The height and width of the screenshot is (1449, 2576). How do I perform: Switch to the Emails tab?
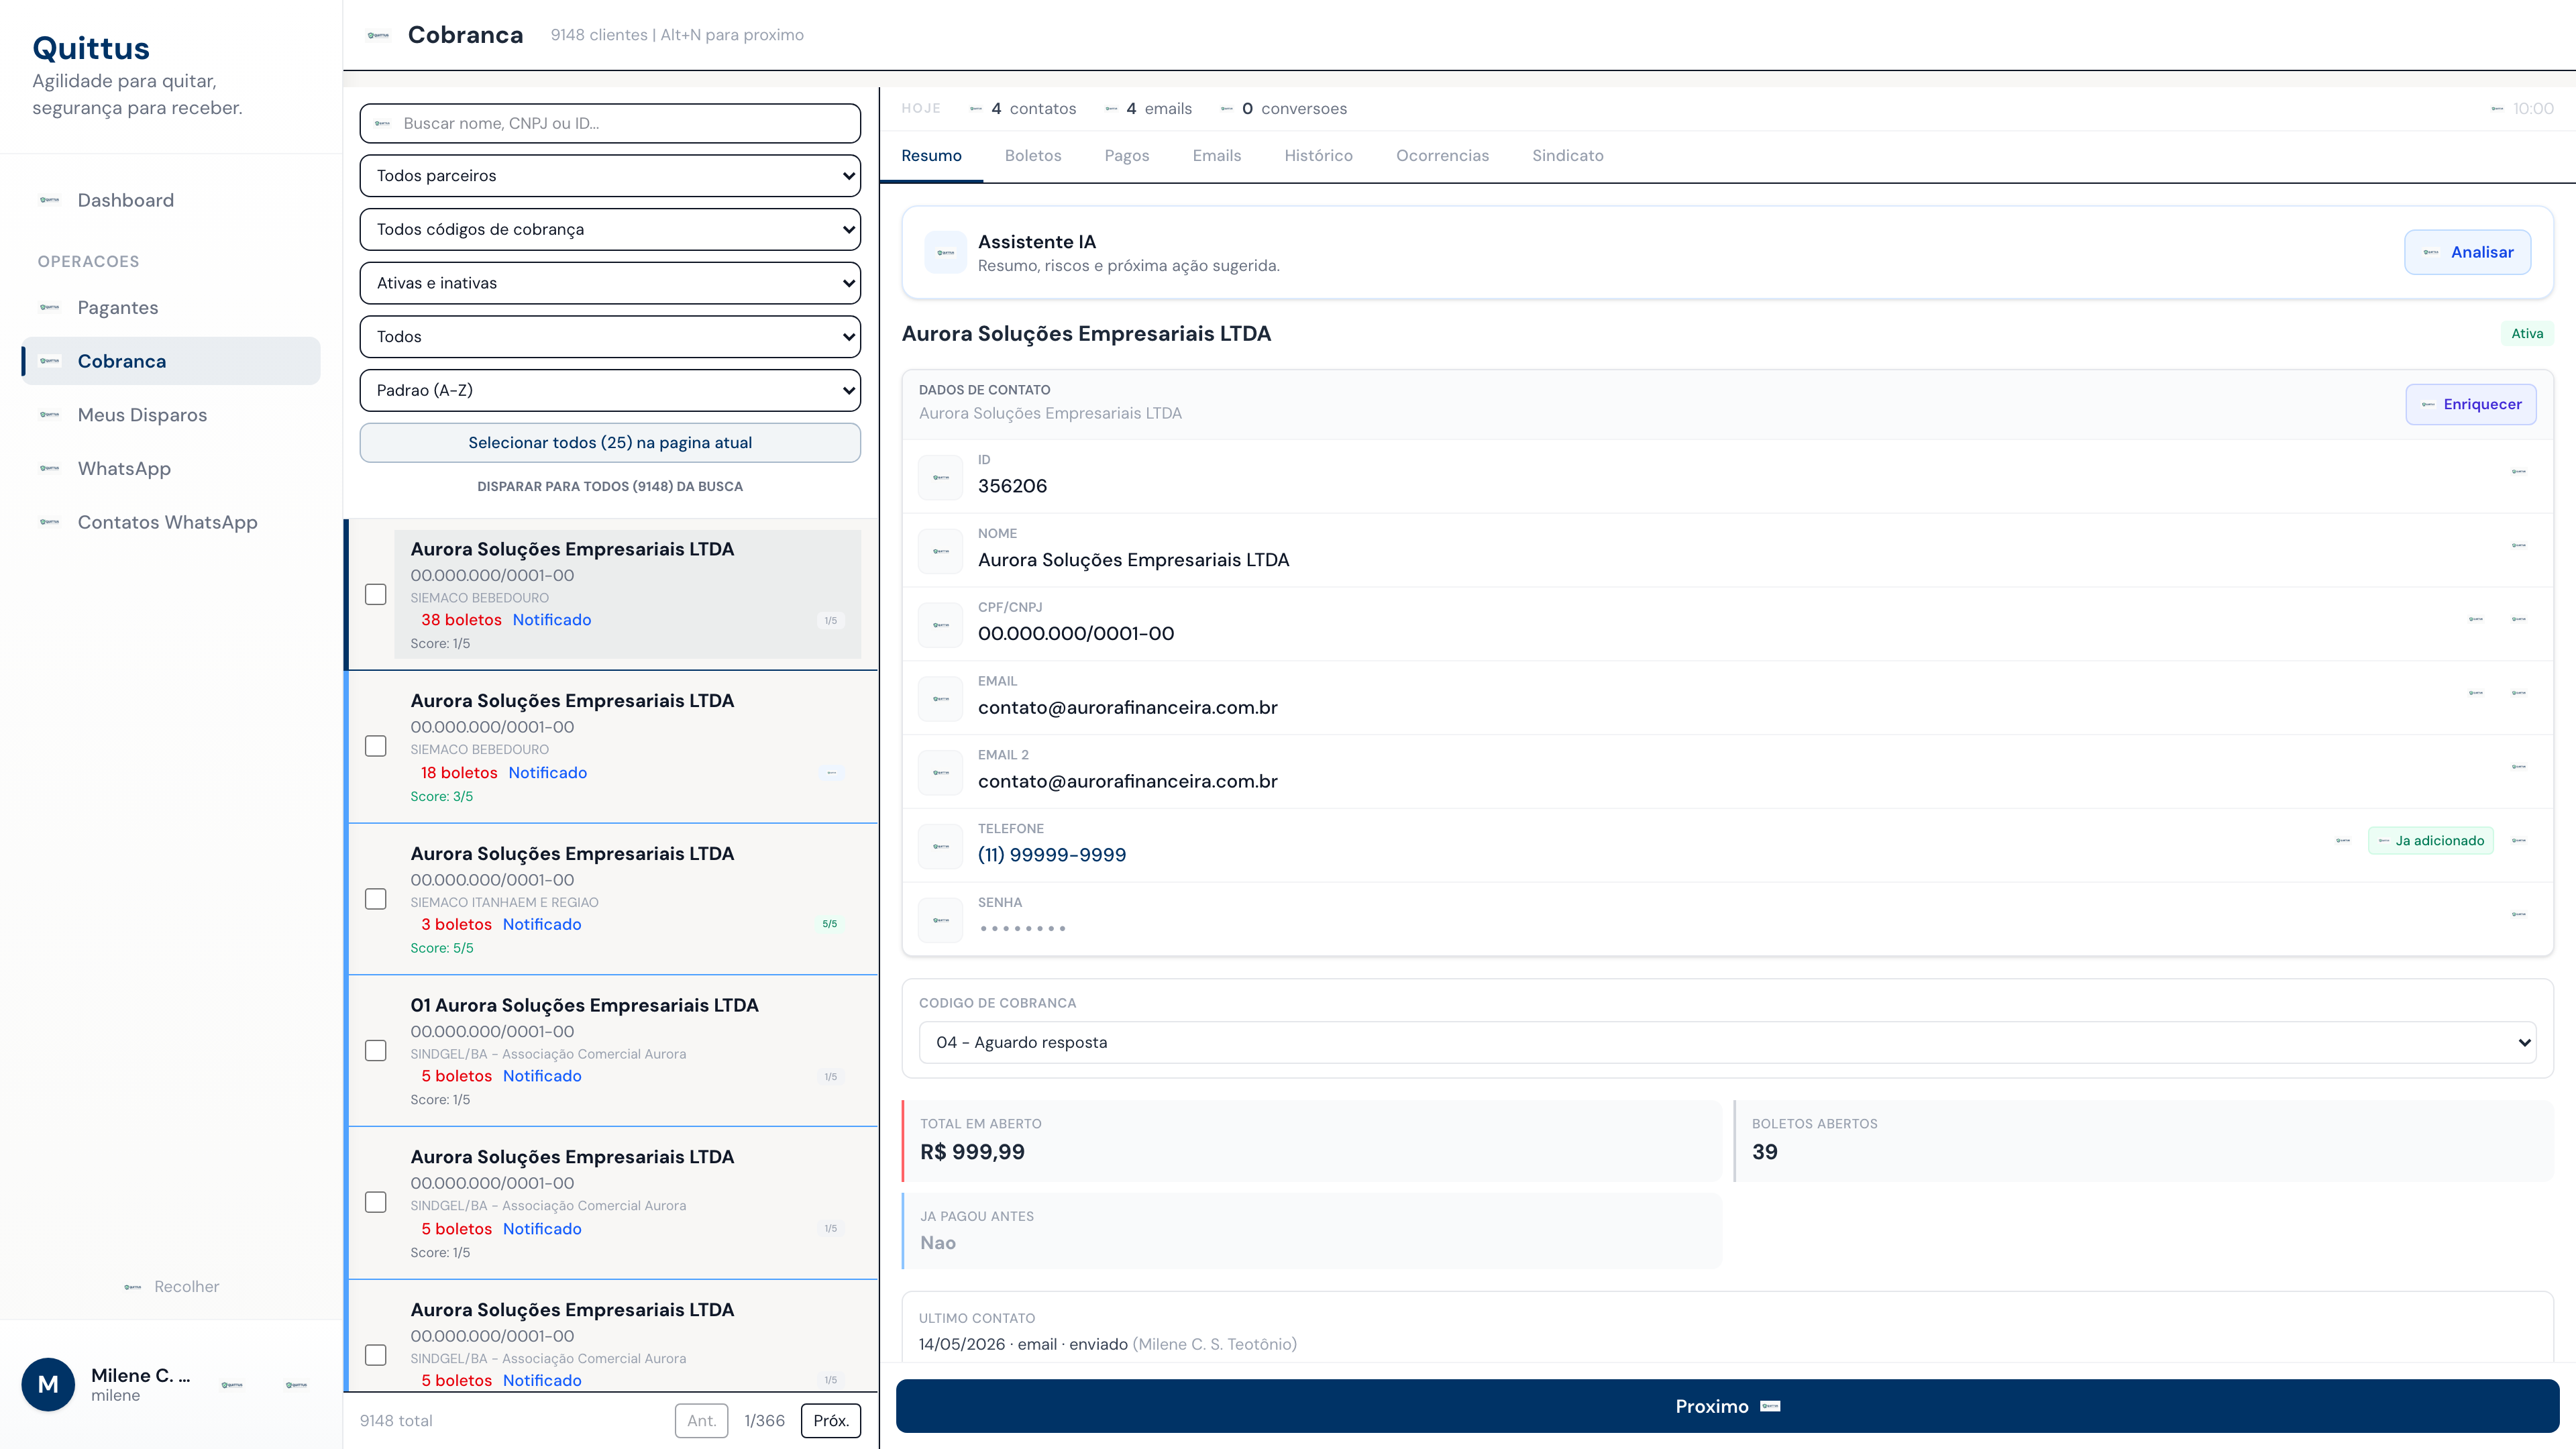1217,156
